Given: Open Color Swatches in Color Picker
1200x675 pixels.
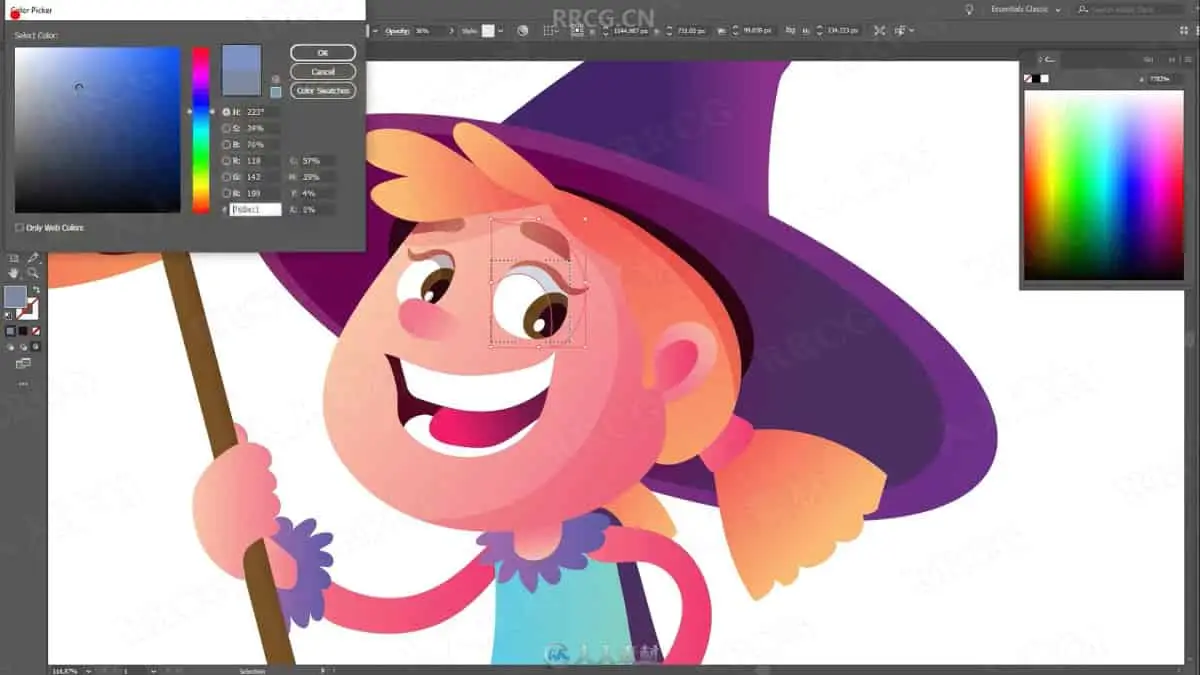Looking at the screenshot, I should click(x=323, y=91).
